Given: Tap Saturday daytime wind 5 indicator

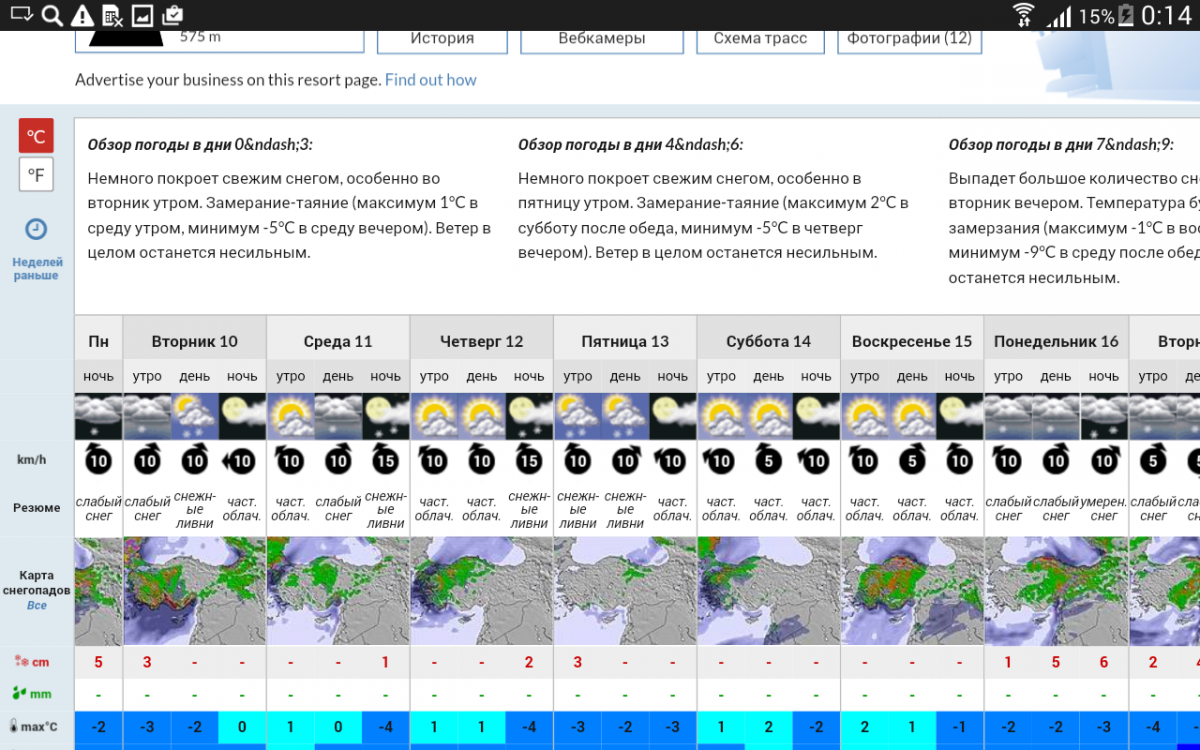Looking at the screenshot, I should click(x=769, y=460).
